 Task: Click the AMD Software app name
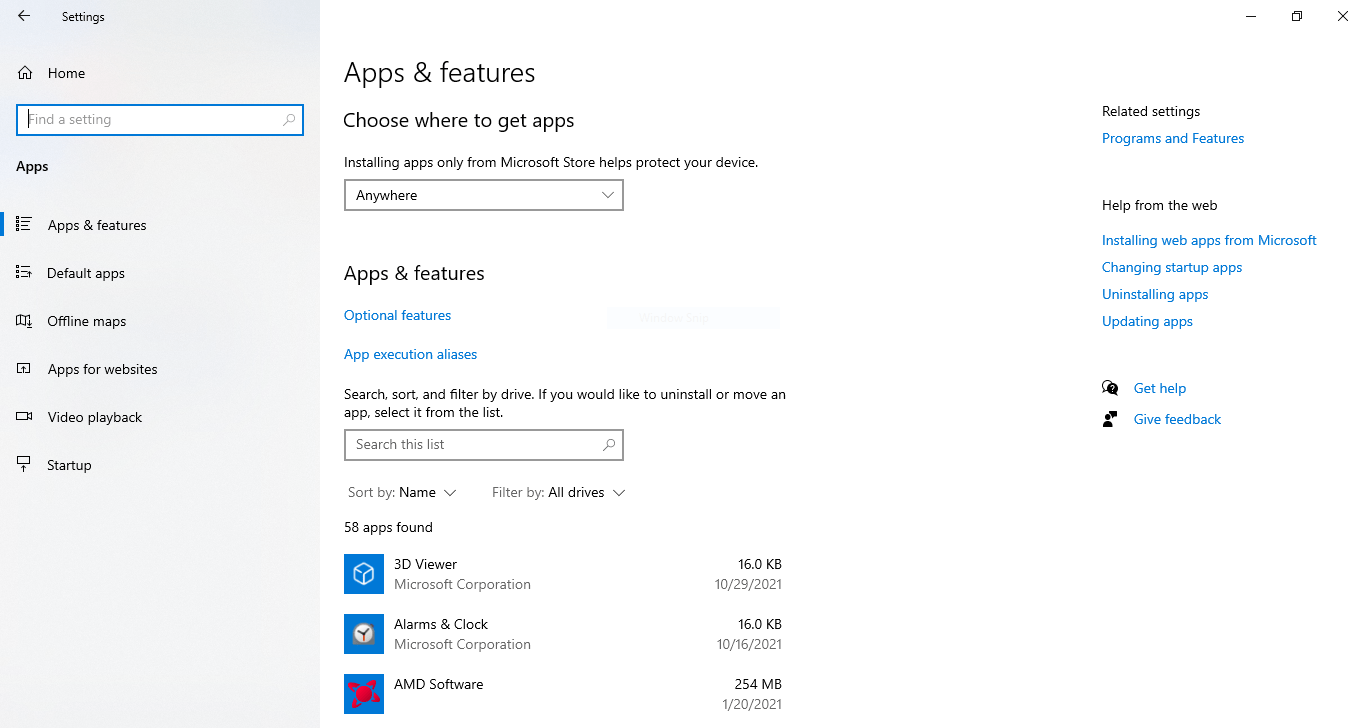click(x=438, y=684)
